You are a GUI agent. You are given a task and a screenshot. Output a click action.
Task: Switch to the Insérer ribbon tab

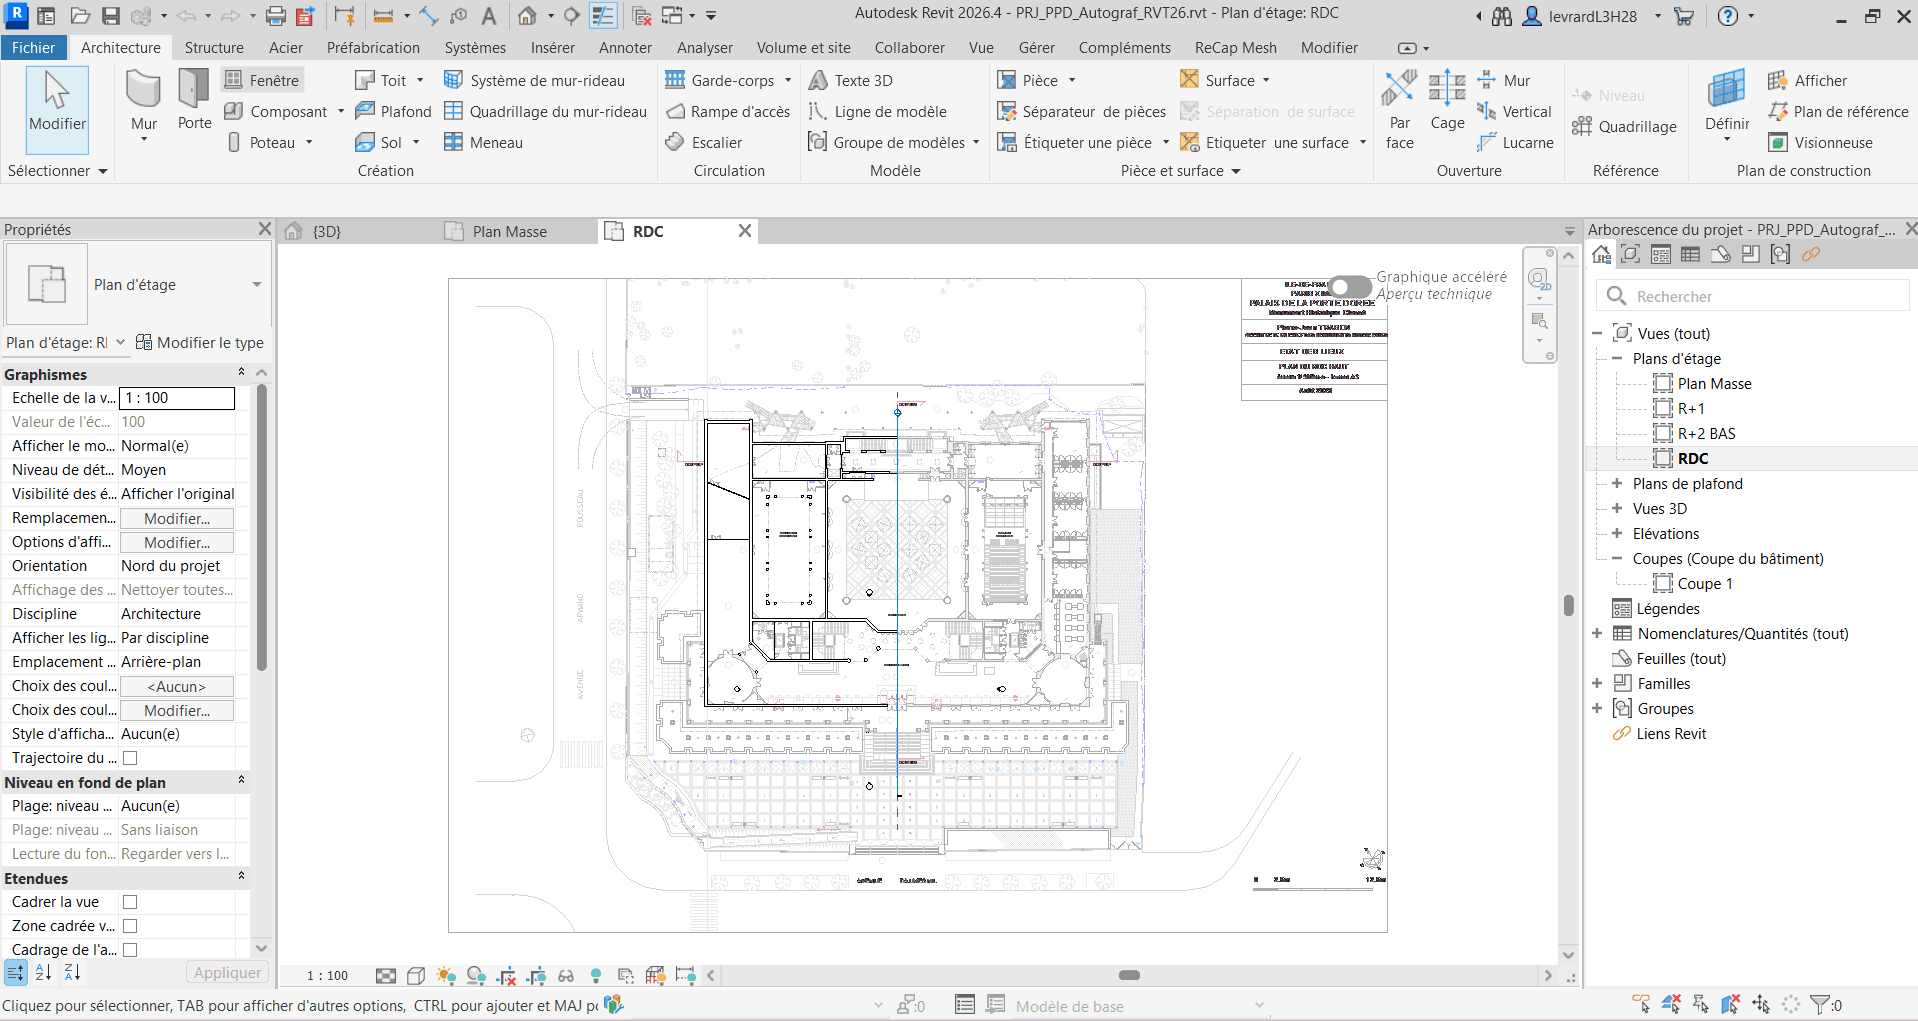(552, 47)
